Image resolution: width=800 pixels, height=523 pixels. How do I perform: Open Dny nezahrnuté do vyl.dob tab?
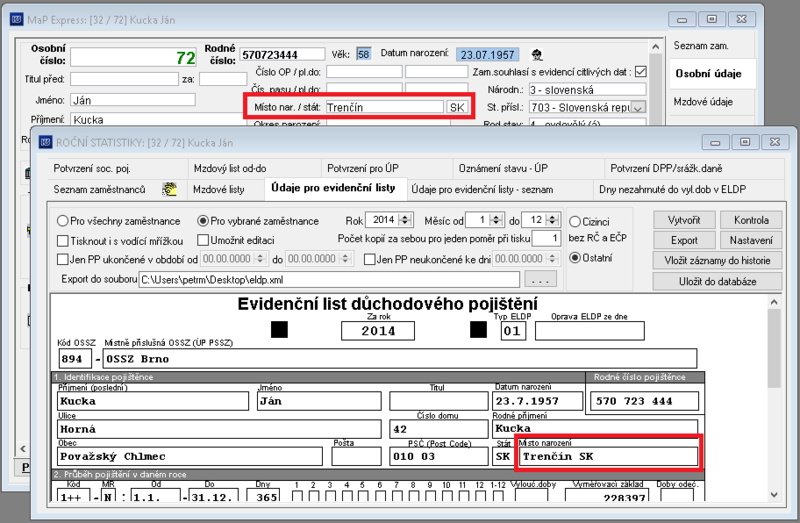[689, 189]
